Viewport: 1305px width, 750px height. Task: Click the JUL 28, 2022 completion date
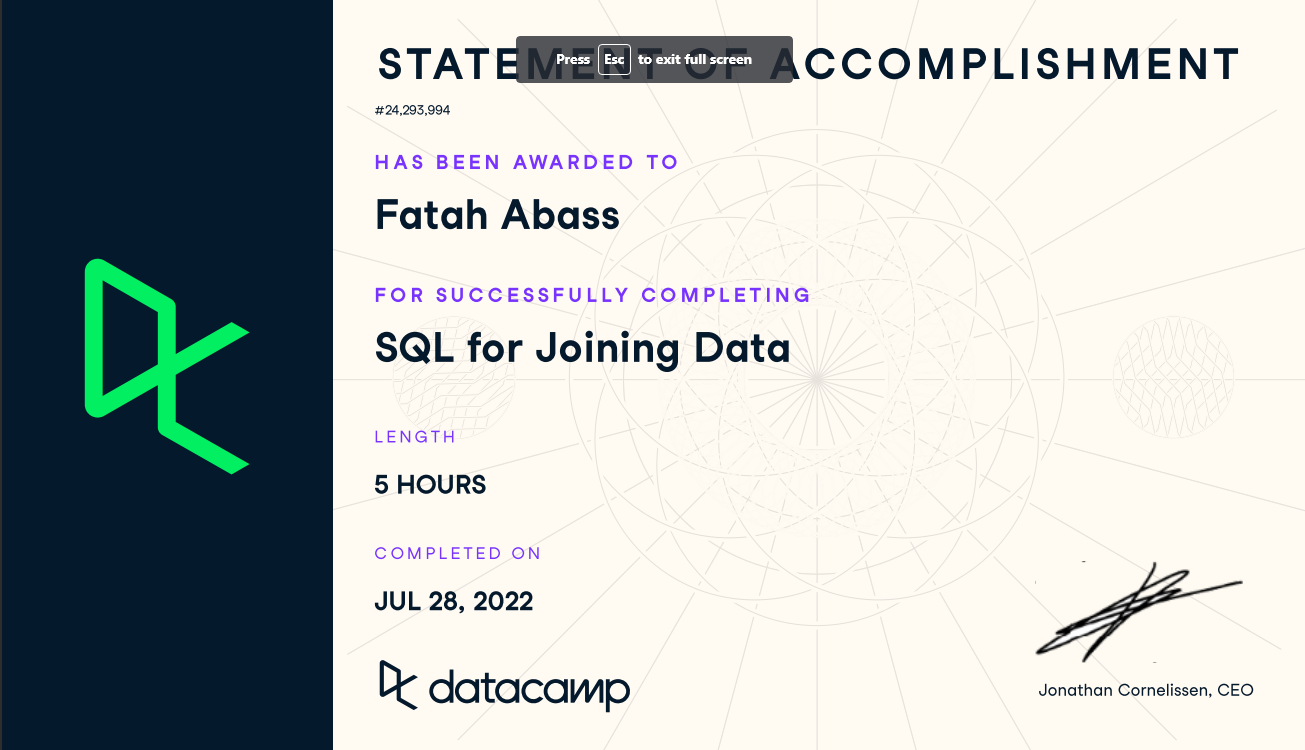[454, 601]
